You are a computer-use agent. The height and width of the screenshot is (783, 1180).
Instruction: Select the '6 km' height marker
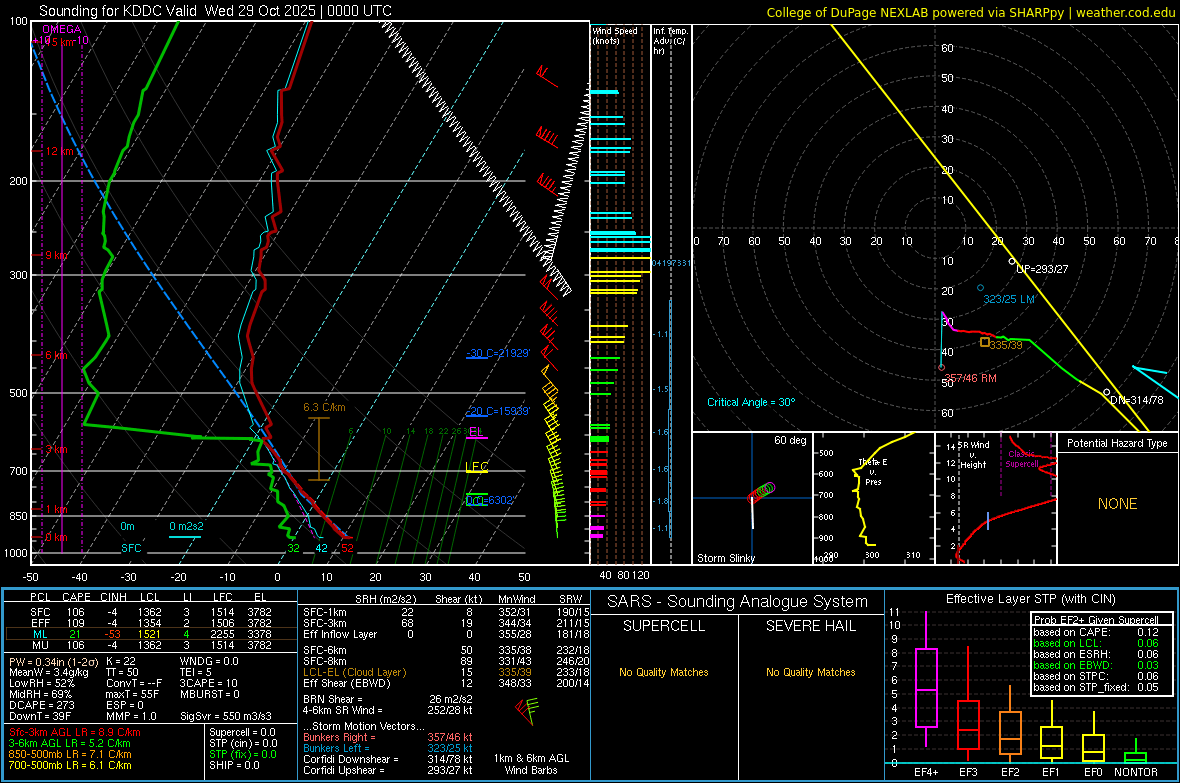click(x=56, y=355)
